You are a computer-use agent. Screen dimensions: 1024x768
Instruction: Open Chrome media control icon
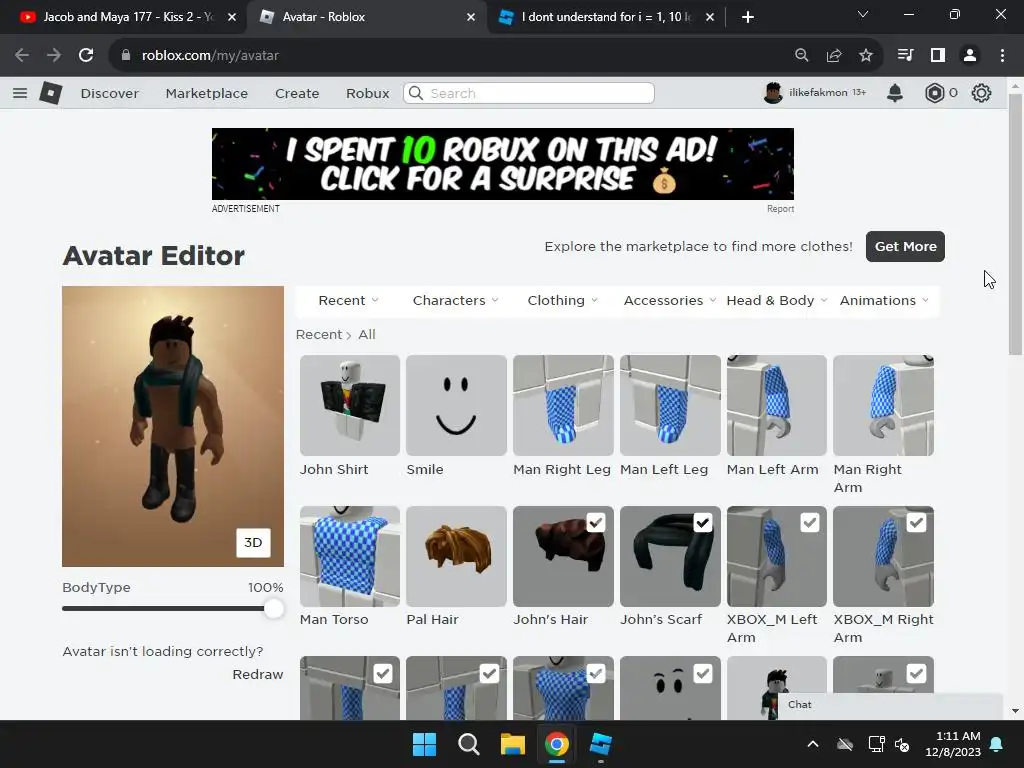point(905,56)
